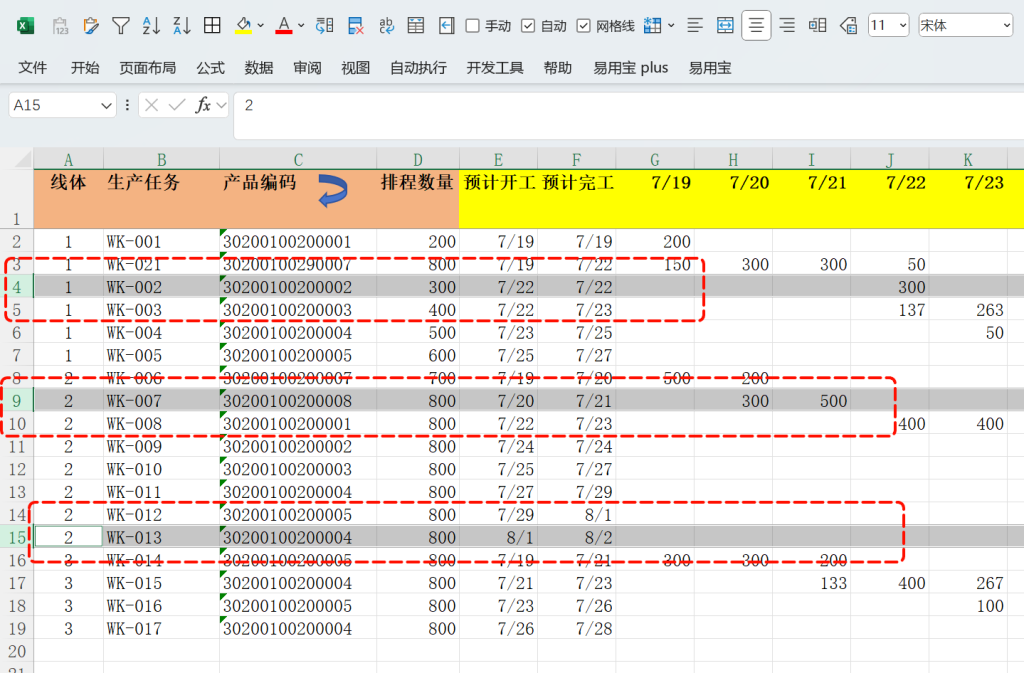Click the paste formatting clipboard icon
This screenshot has height=673, width=1024.
coord(91,26)
